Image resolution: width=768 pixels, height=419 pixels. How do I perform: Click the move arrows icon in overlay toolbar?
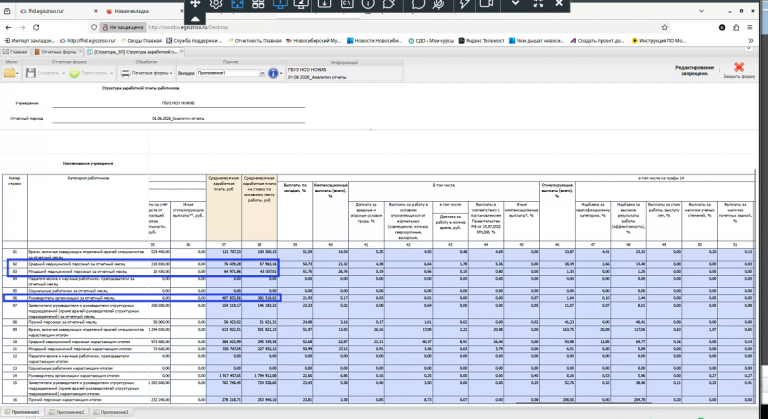195,4
